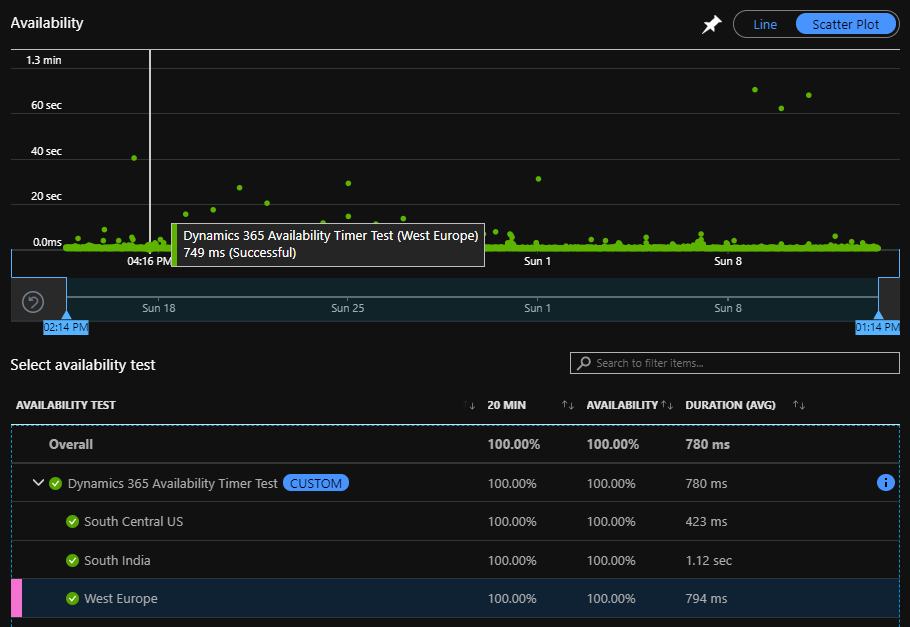Click the Sun 1 label on time slider
The image size is (910, 627).
coord(537,308)
